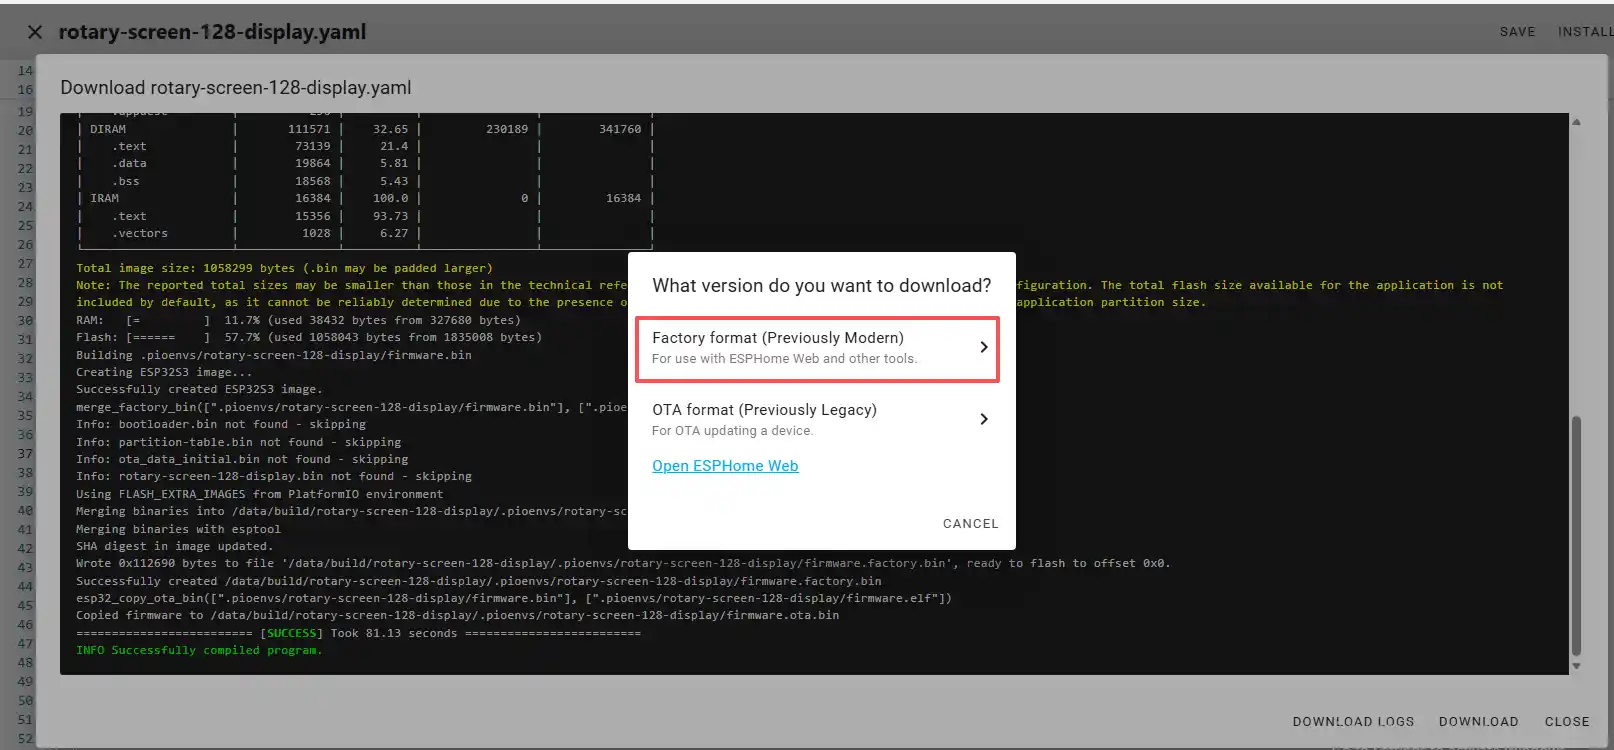
Task: Click the 'Download rotary-screen-128-display.yaml' dialog heading
Action: click(236, 88)
